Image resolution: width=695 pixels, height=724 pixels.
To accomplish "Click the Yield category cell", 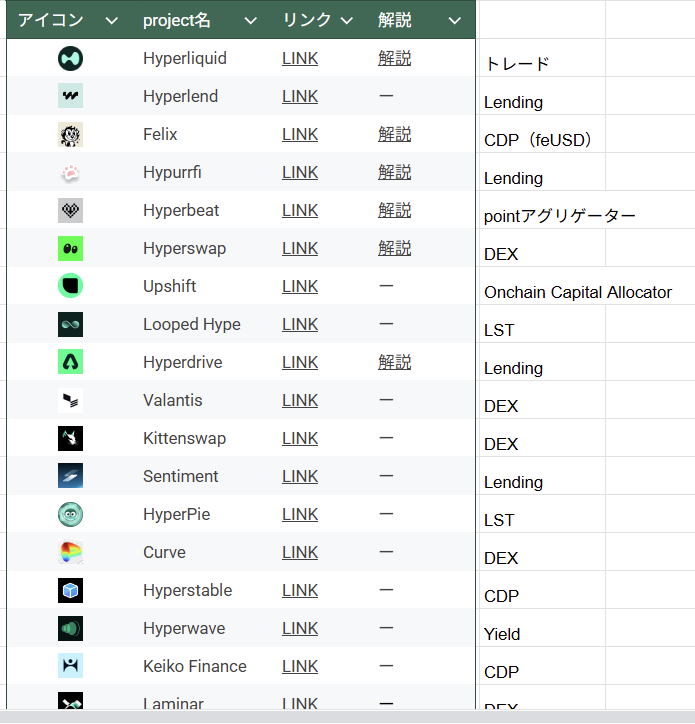I will click(542, 628).
